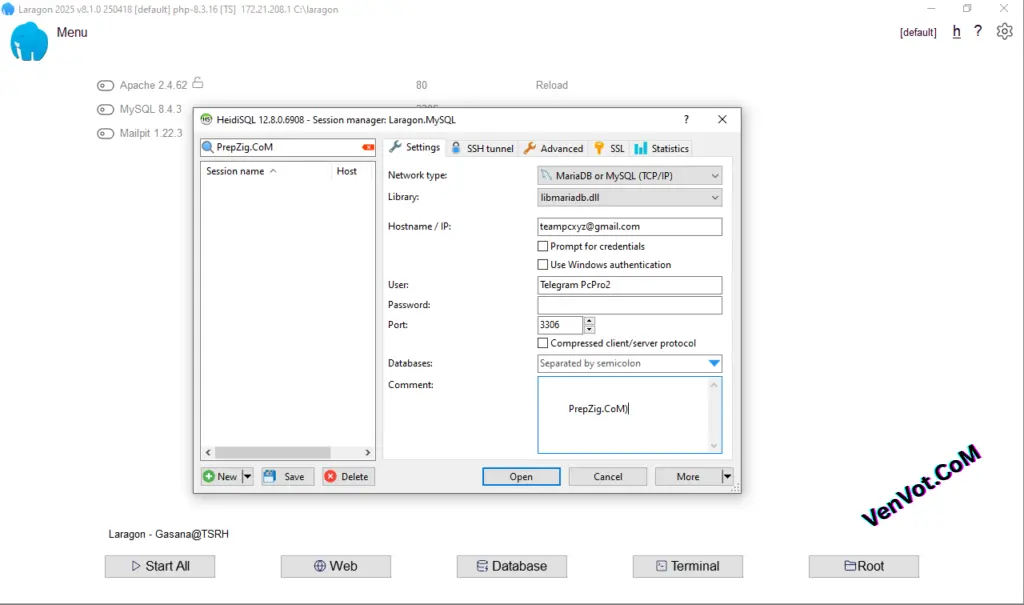The width and height of the screenshot is (1024, 605).
Task: Open the Laragon elephant Menu icon
Action: pos(31,43)
